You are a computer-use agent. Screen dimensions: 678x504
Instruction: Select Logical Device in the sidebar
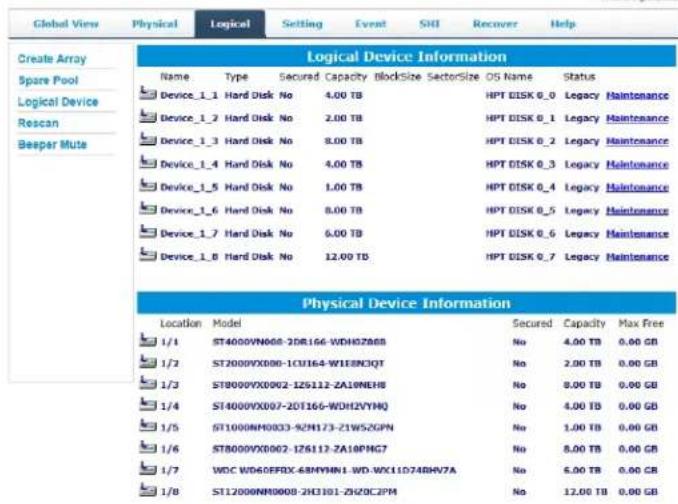(58, 102)
